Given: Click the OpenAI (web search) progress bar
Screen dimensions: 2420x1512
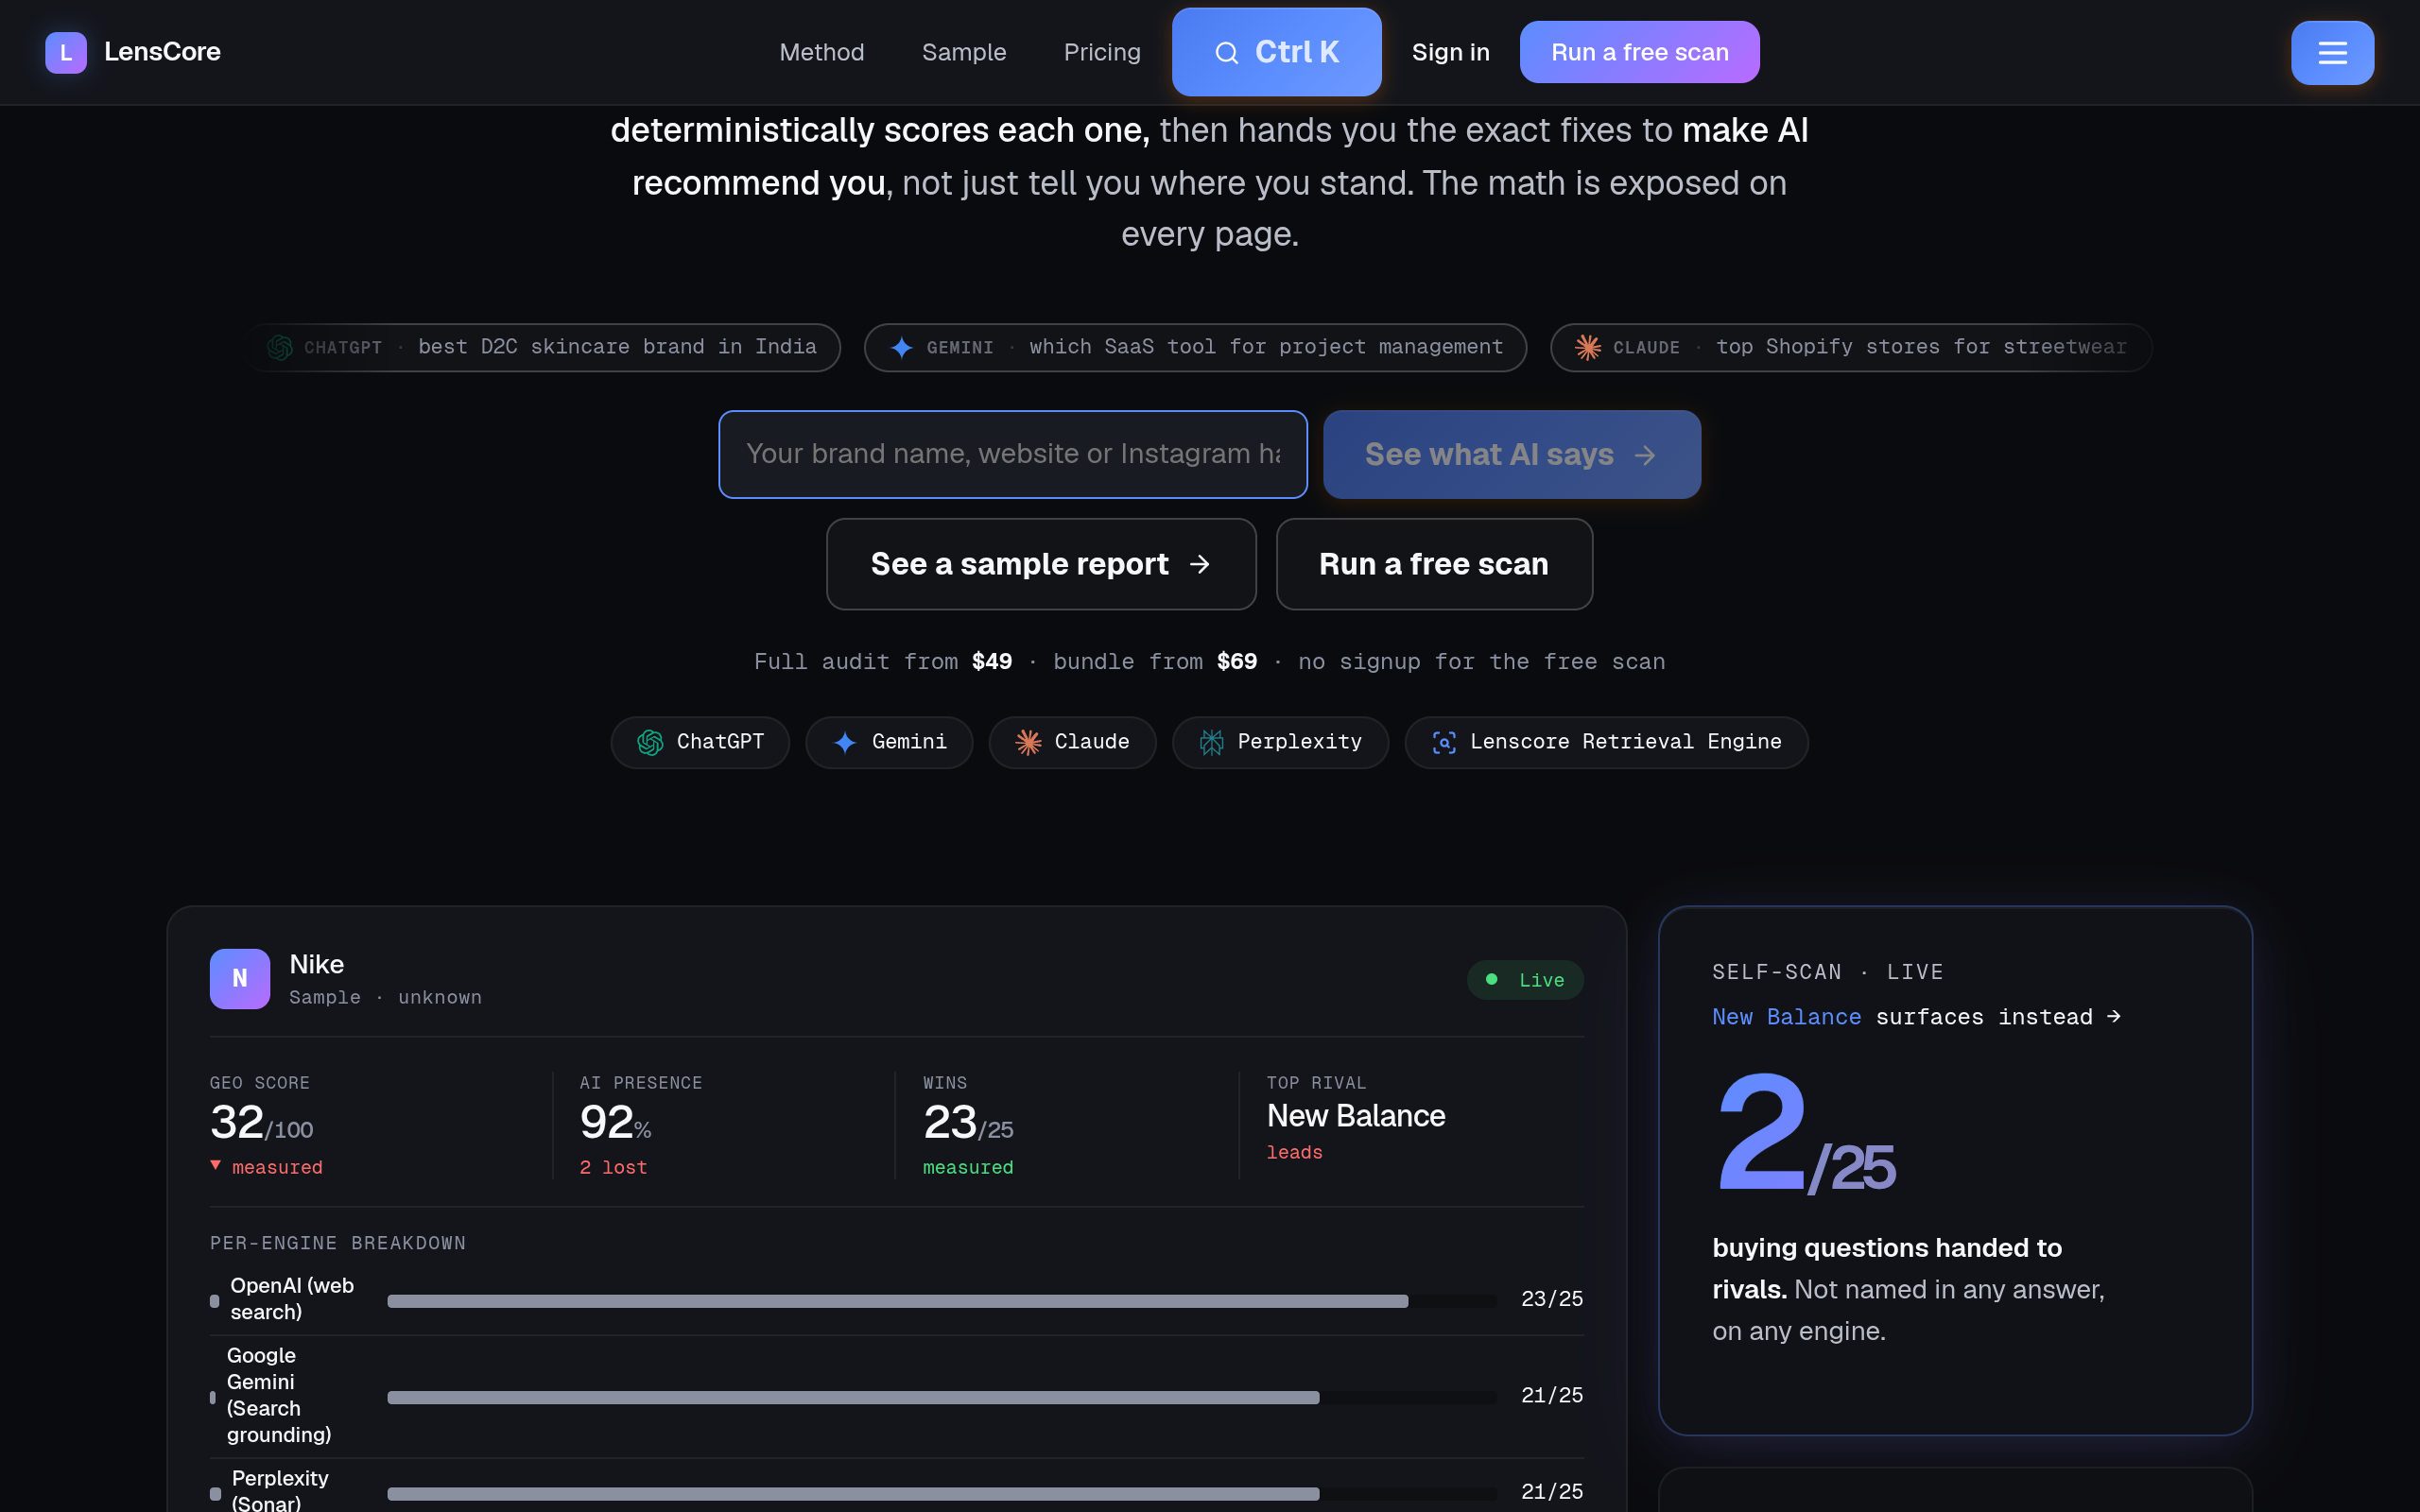Looking at the screenshot, I should click(x=942, y=1300).
